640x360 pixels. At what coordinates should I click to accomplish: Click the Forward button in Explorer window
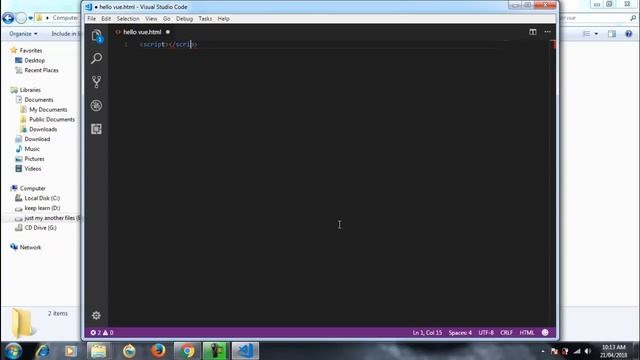point(21,18)
